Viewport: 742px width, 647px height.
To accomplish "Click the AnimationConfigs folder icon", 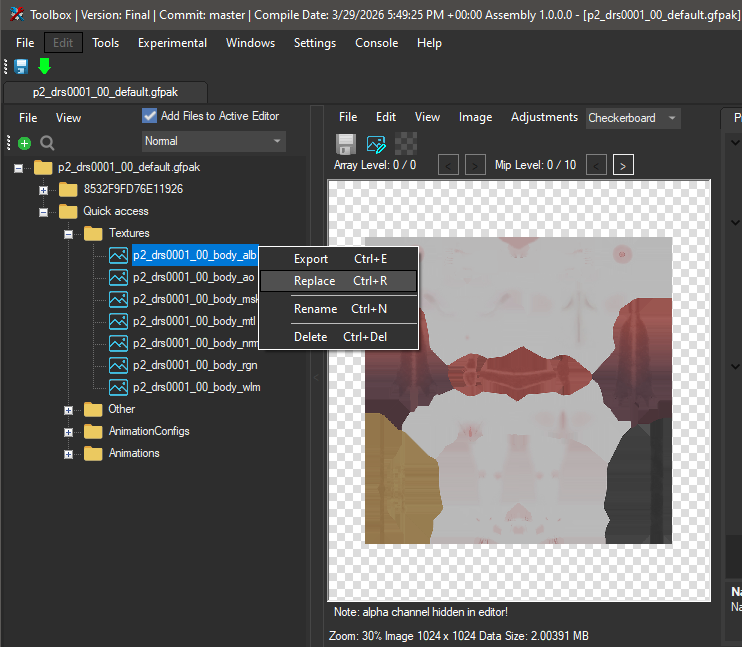I will 93,431.
